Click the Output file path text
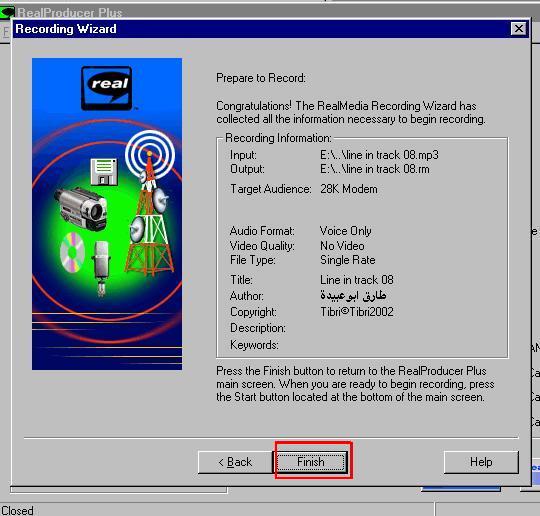Viewport: 540px width, 516px height. (x=375, y=169)
